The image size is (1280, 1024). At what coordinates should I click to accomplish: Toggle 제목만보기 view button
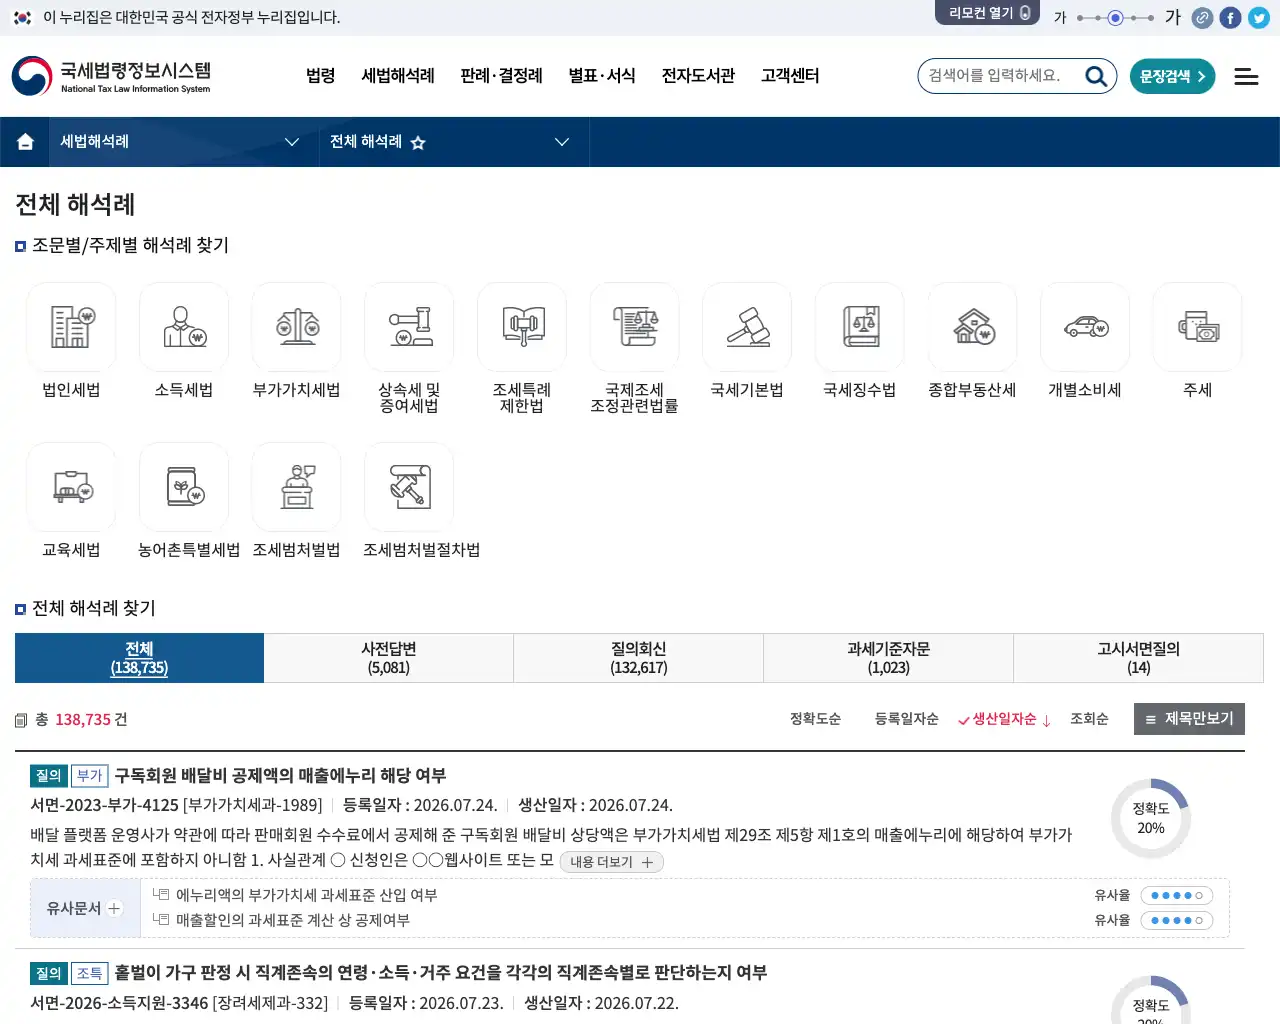1189,719
